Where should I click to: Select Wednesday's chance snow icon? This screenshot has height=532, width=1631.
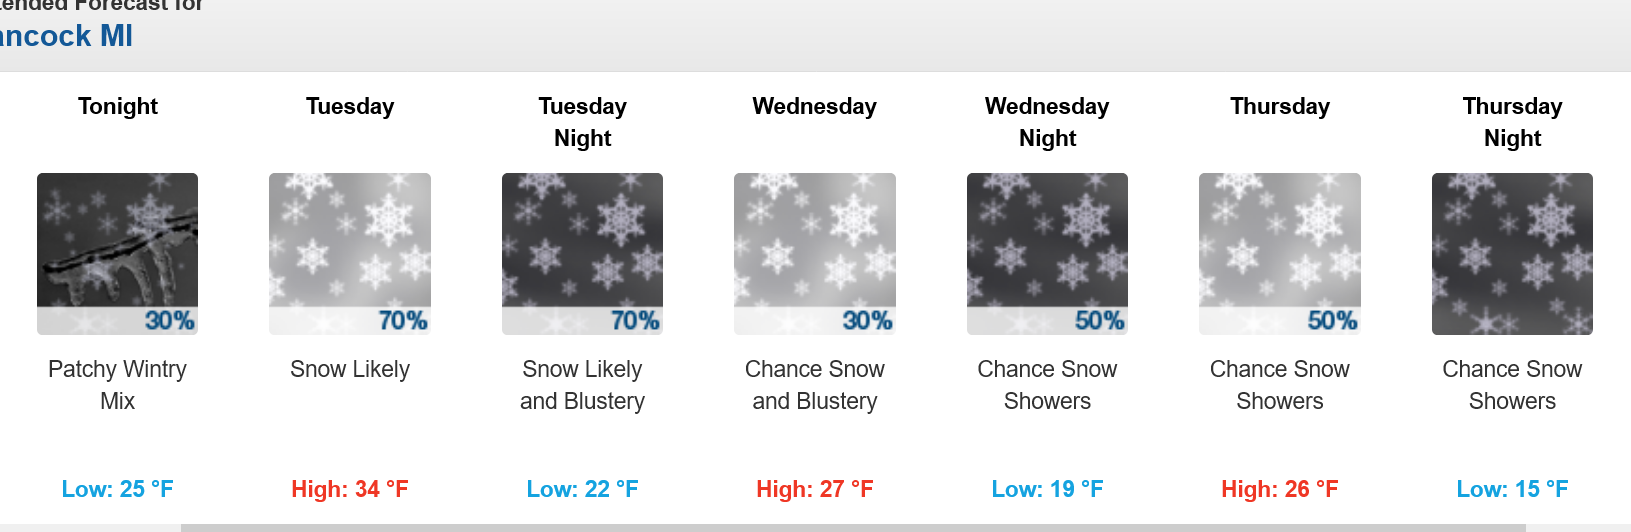point(815,254)
